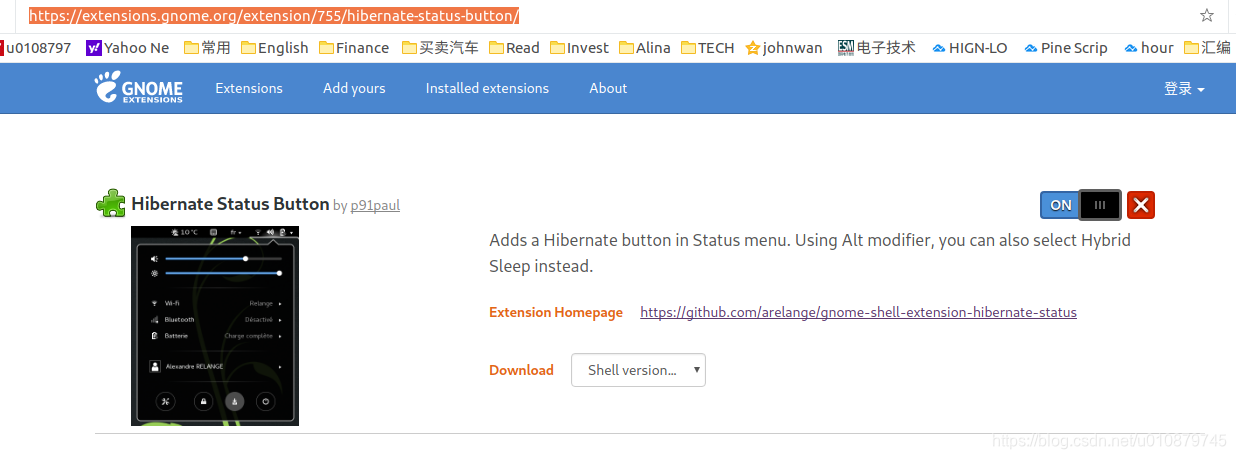Toggle the Hibernate extension ON/OFF switch
Image resolution: width=1236 pixels, height=459 pixels.
tap(1081, 205)
